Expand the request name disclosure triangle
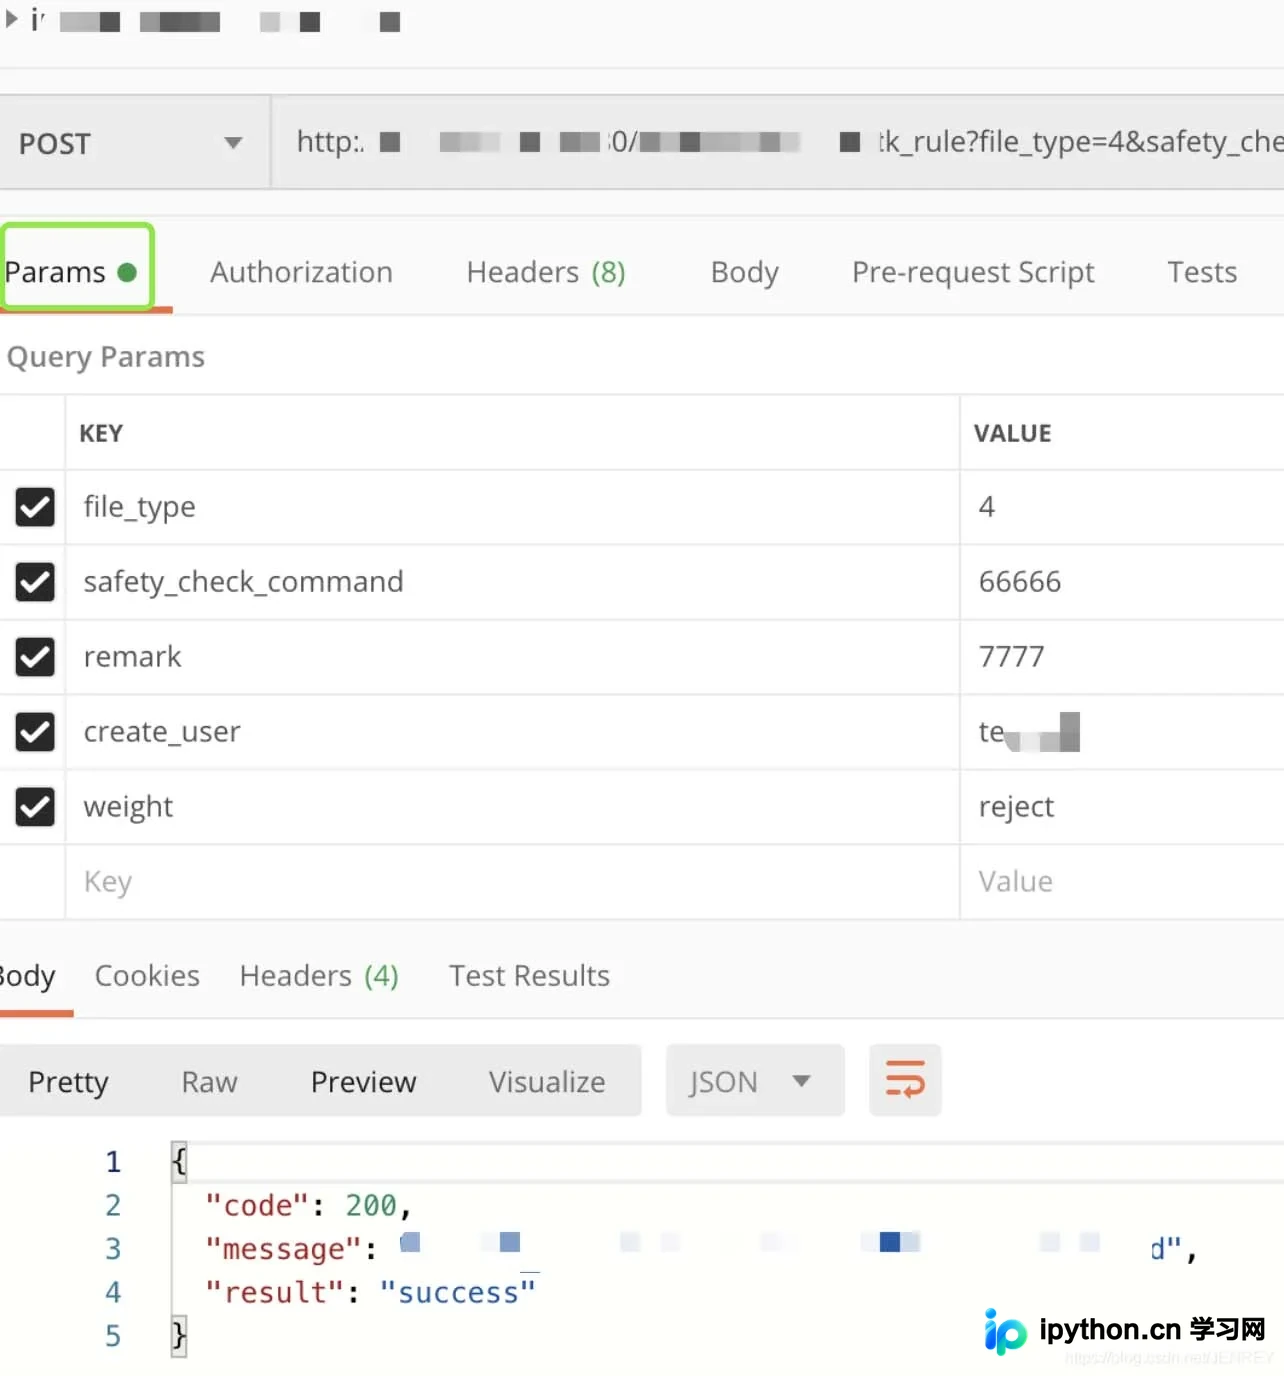Screen dimensions: 1284x1376 [12, 19]
